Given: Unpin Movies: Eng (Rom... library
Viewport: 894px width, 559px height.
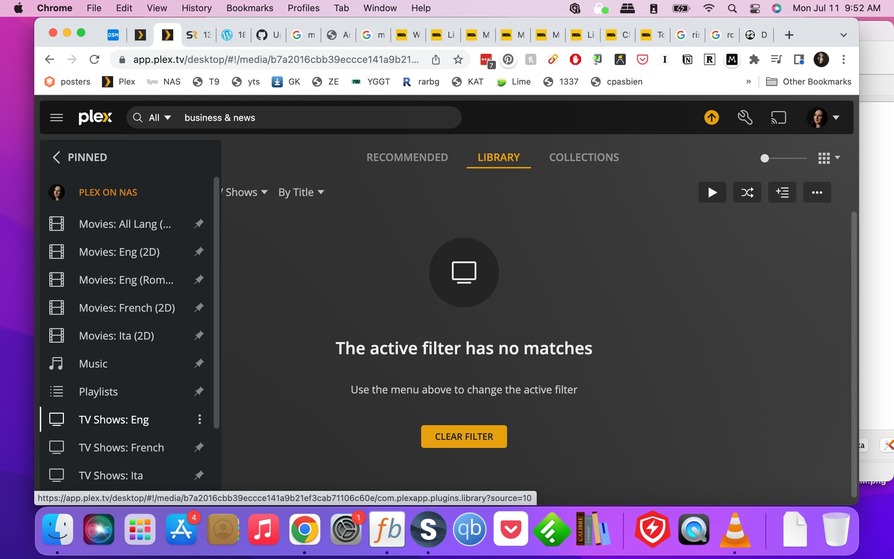Looking at the screenshot, I should point(198,280).
